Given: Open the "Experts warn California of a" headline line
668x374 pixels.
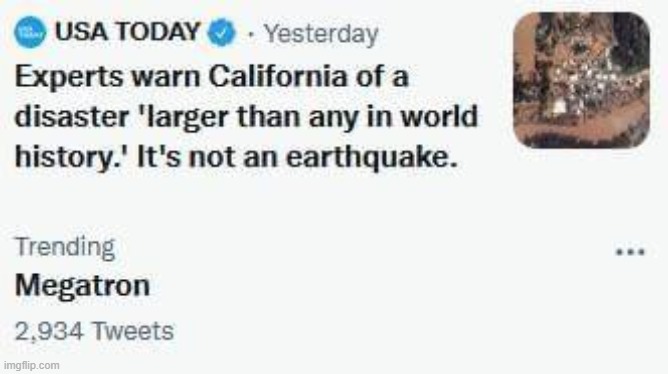Looking at the screenshot, I should click(x=212, y=77).
